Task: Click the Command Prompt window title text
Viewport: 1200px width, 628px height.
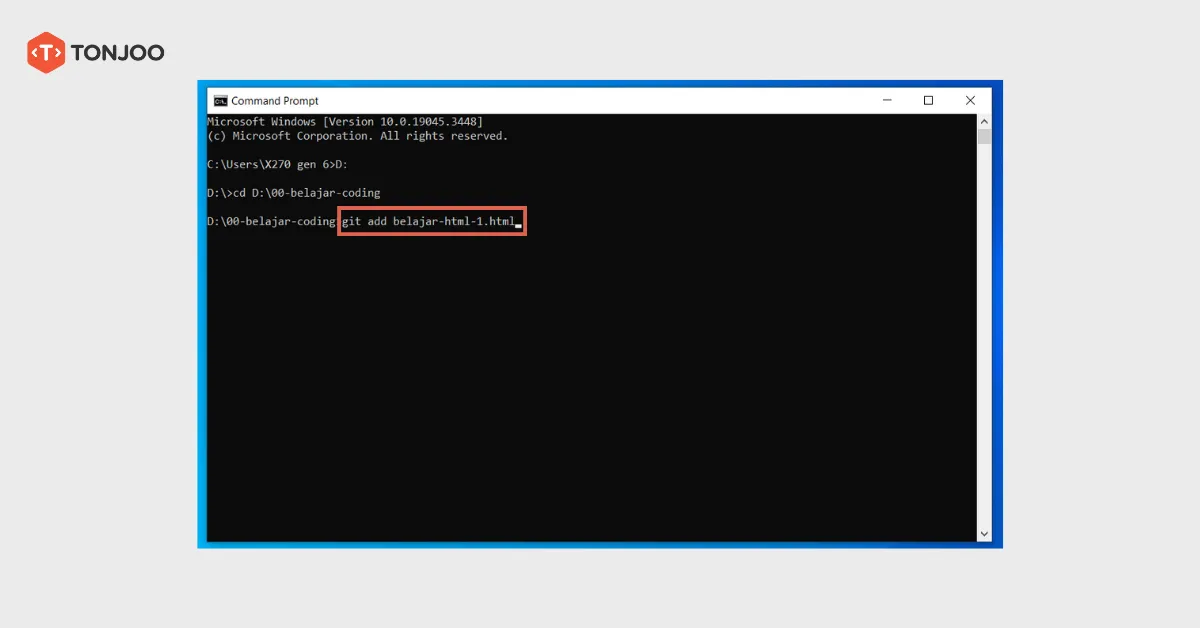Action: [275, 101]
